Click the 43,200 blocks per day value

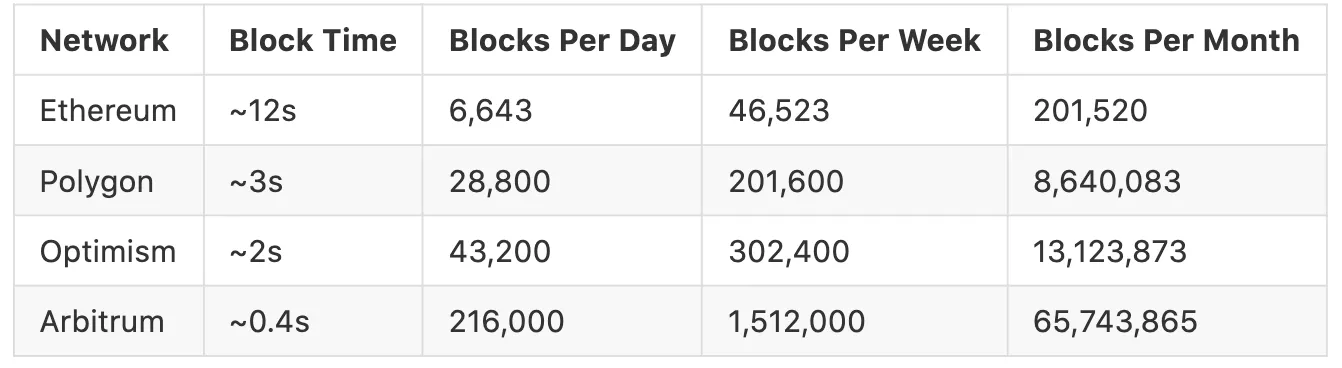coord(500,251)
